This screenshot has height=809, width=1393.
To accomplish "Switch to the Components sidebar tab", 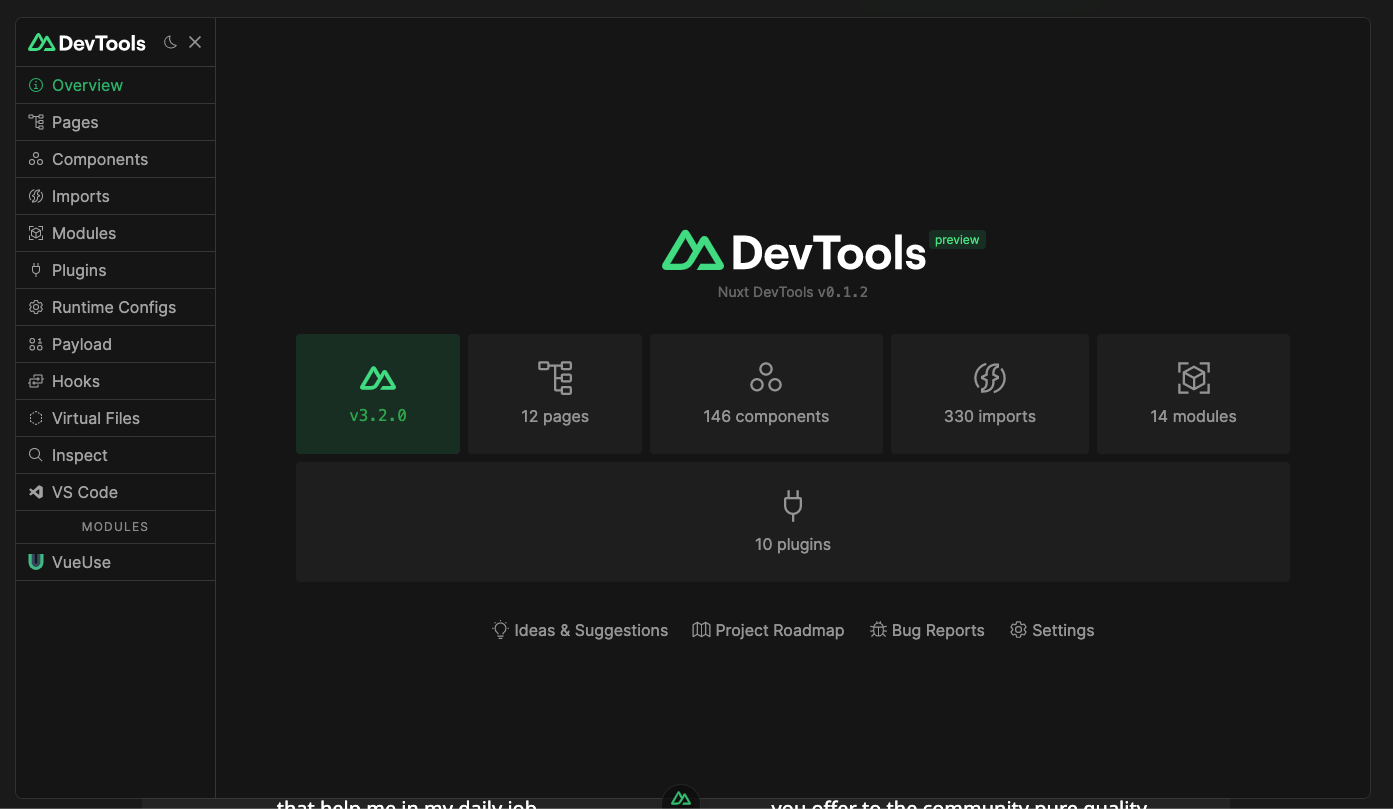I will coord(115,159).
